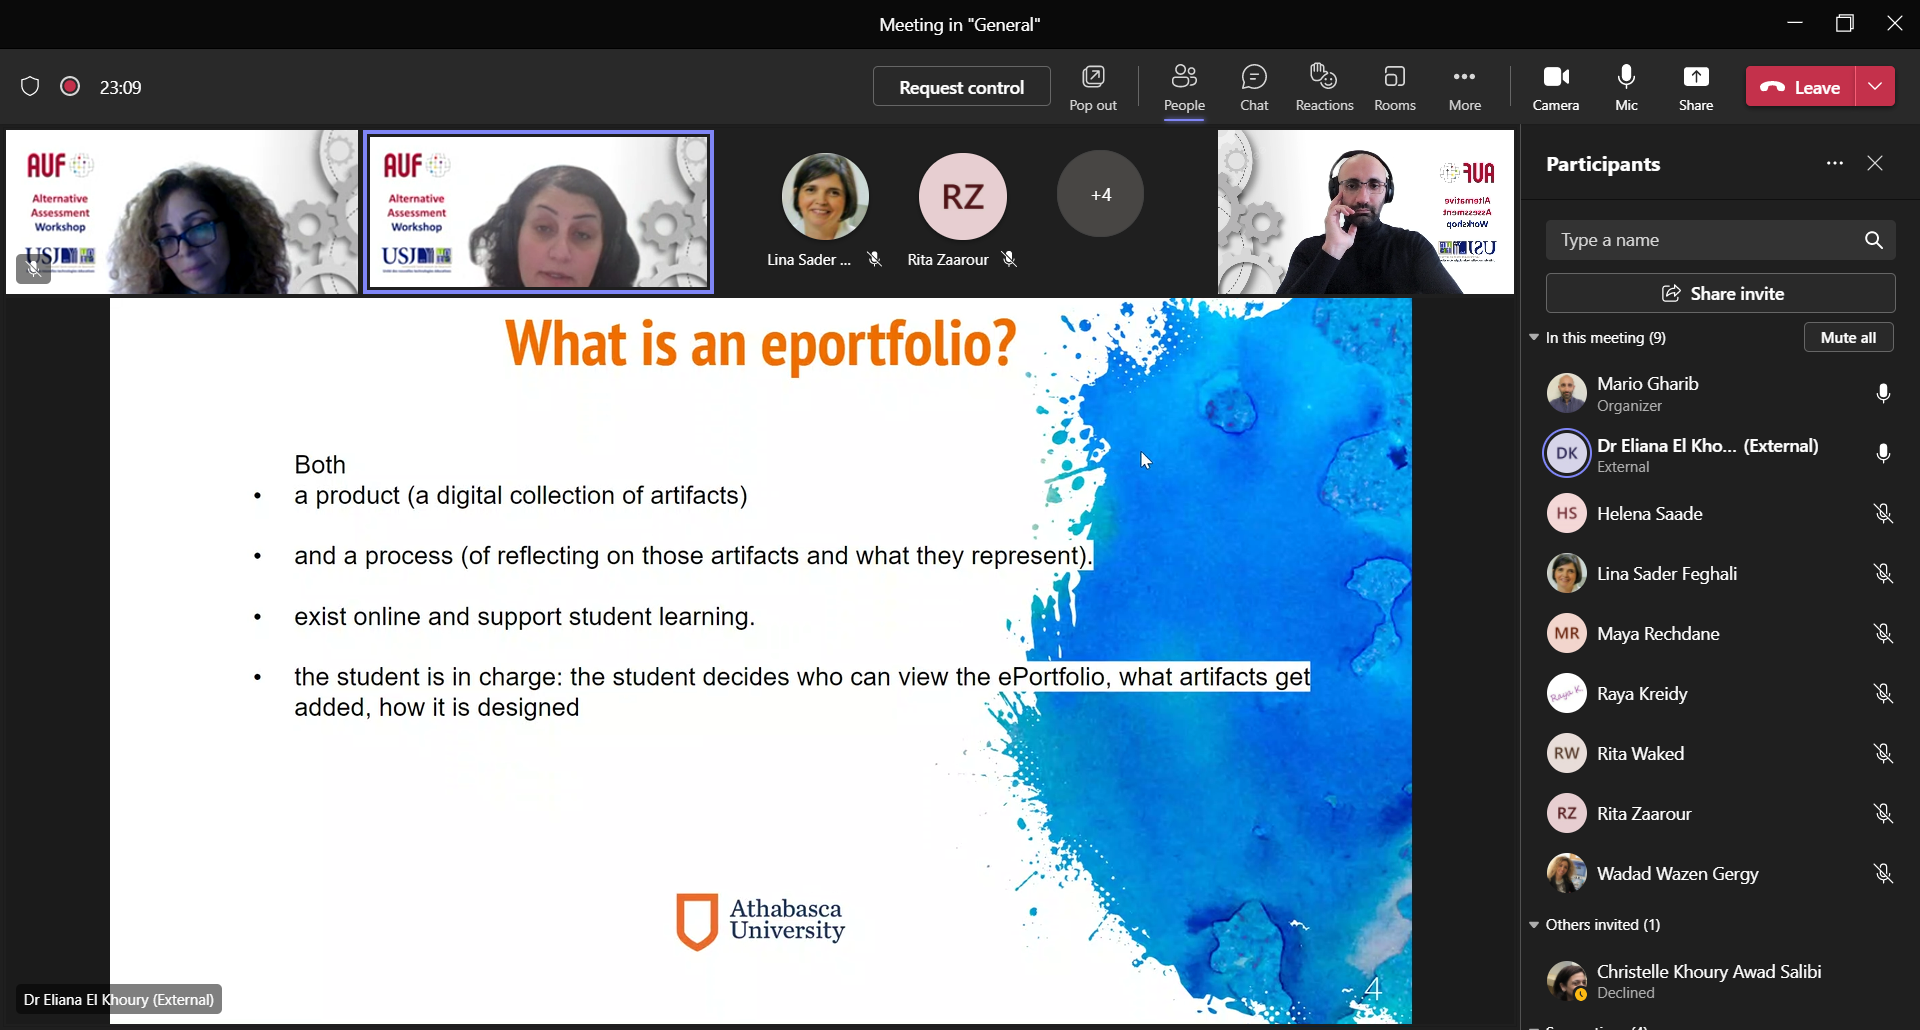
Task: Click Helena Saade's muted mic icon
Action: [x=1883, y=514]
